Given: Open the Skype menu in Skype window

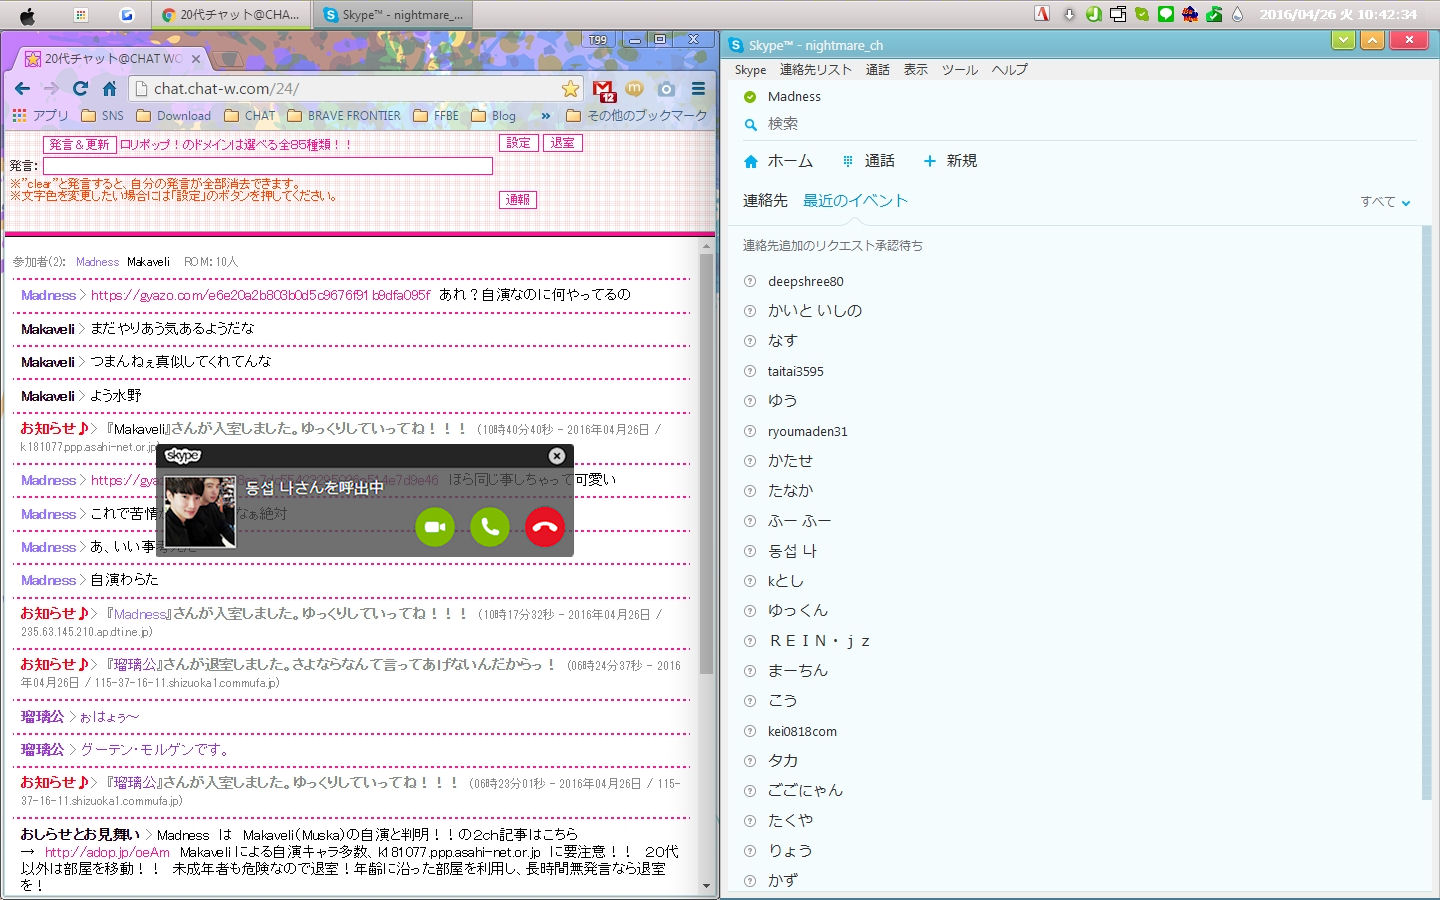Looking at the screenshot, I should pos(750,70).
